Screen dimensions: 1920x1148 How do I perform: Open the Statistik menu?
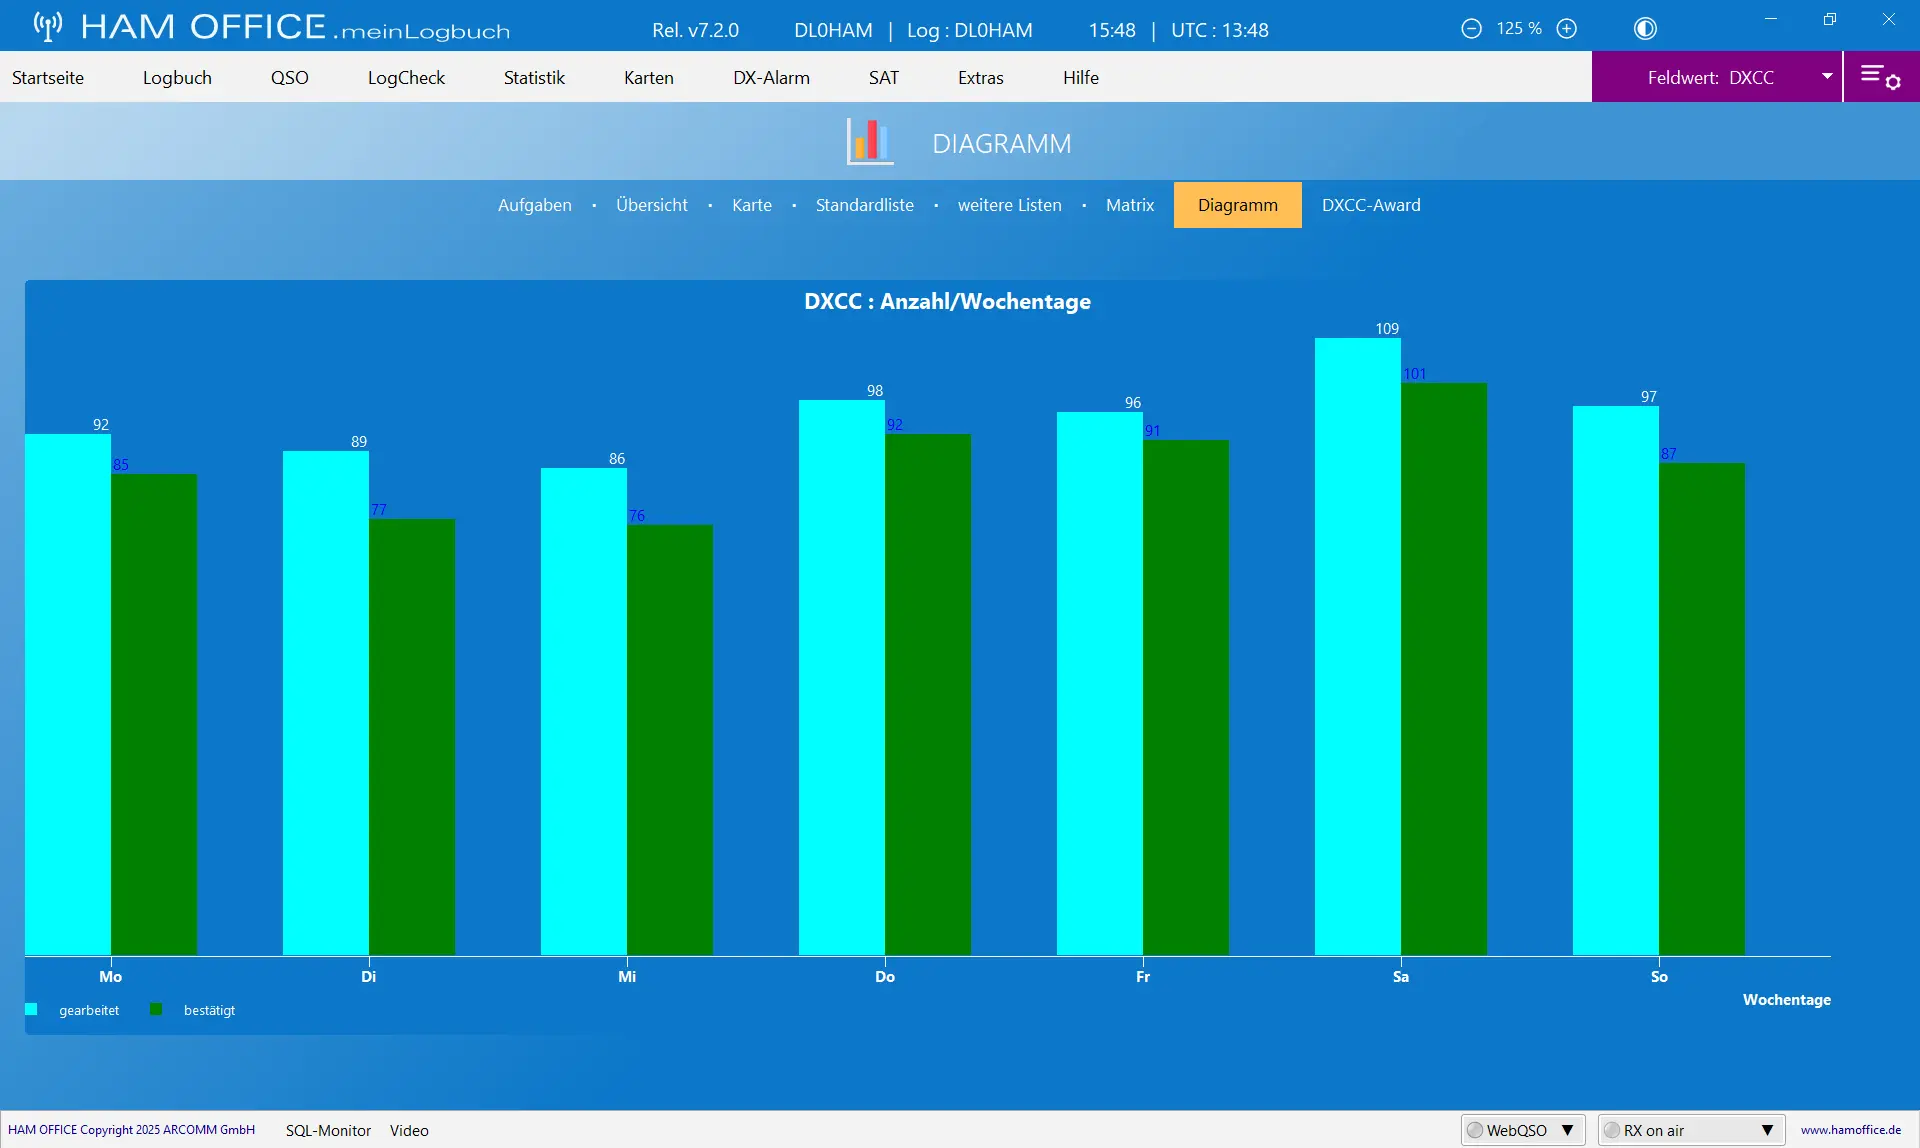pos(534,77)
